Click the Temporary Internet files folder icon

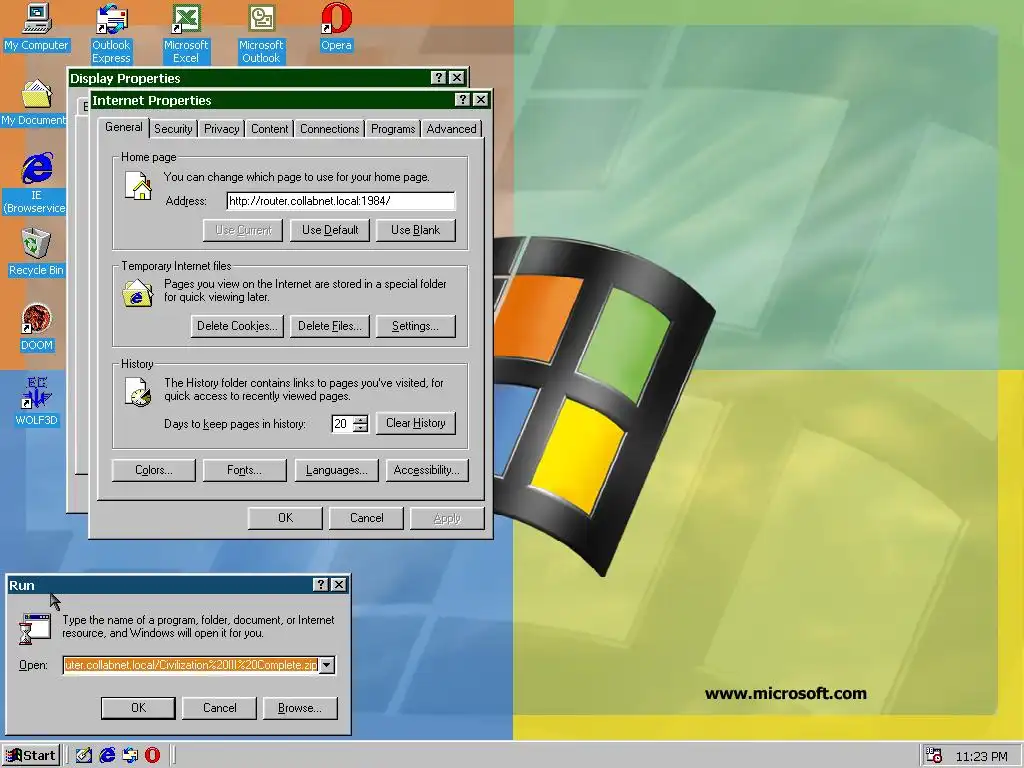tap(137, 293)
